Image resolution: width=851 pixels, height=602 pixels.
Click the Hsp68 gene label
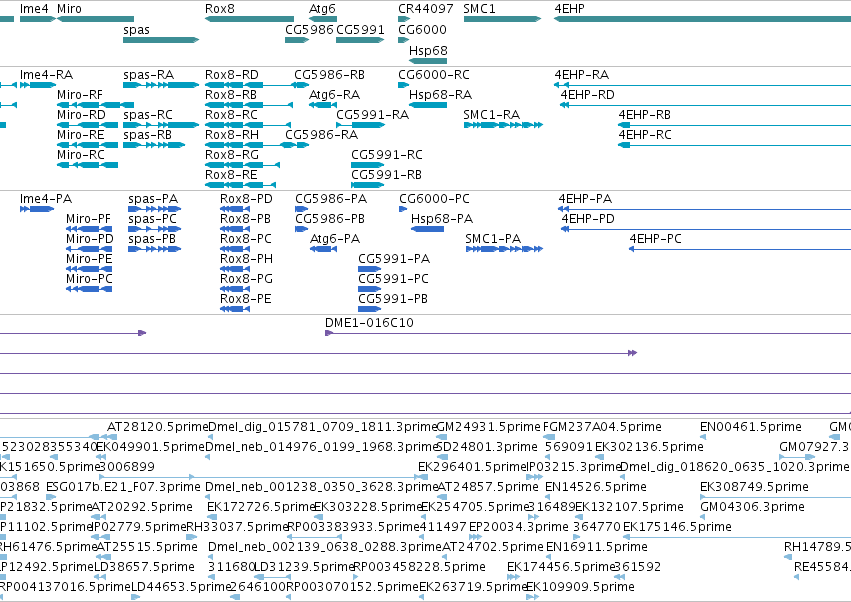(428, 50)
